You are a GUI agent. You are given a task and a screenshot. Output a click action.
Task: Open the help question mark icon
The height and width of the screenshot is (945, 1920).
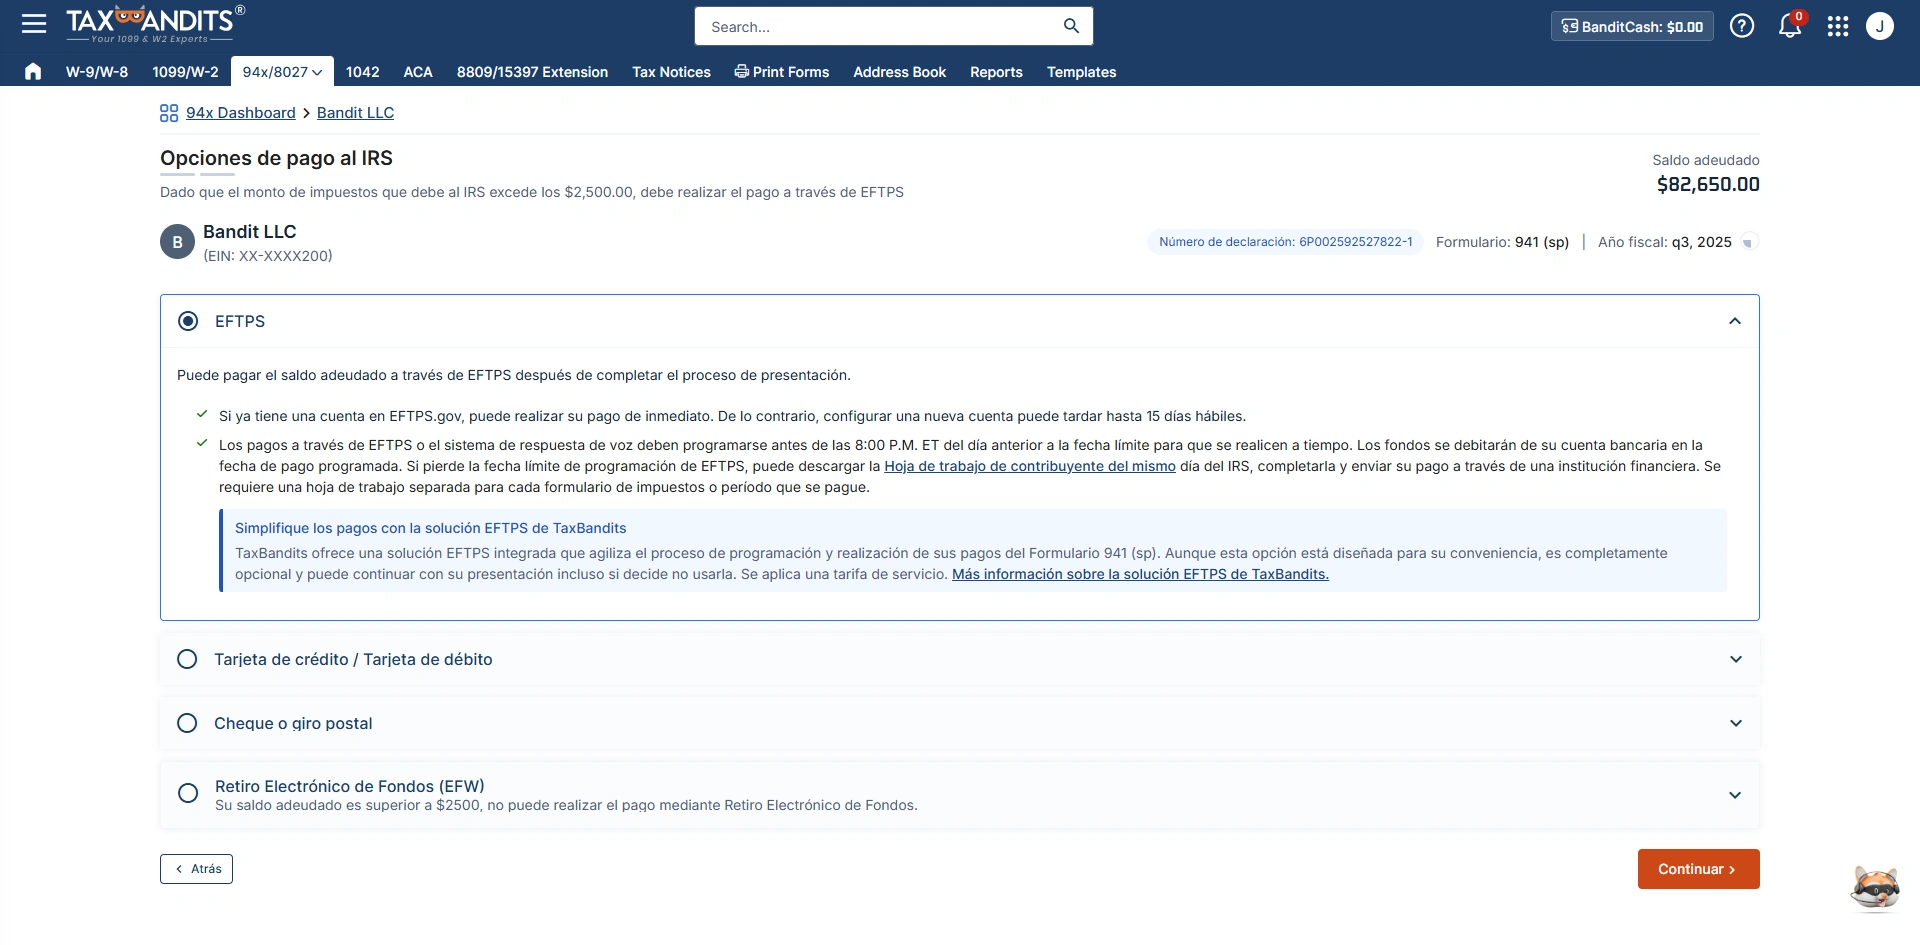point(1742,26)
